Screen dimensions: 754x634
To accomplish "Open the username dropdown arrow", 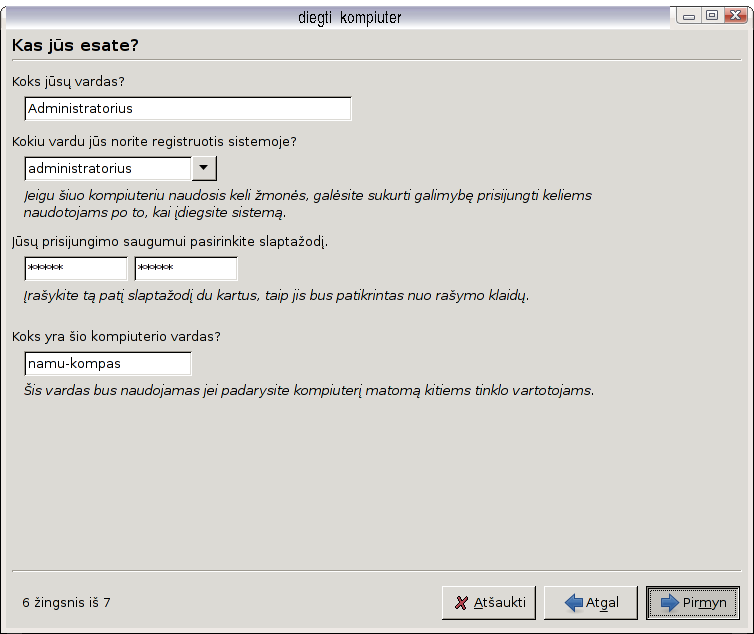I will pos(204,168).
